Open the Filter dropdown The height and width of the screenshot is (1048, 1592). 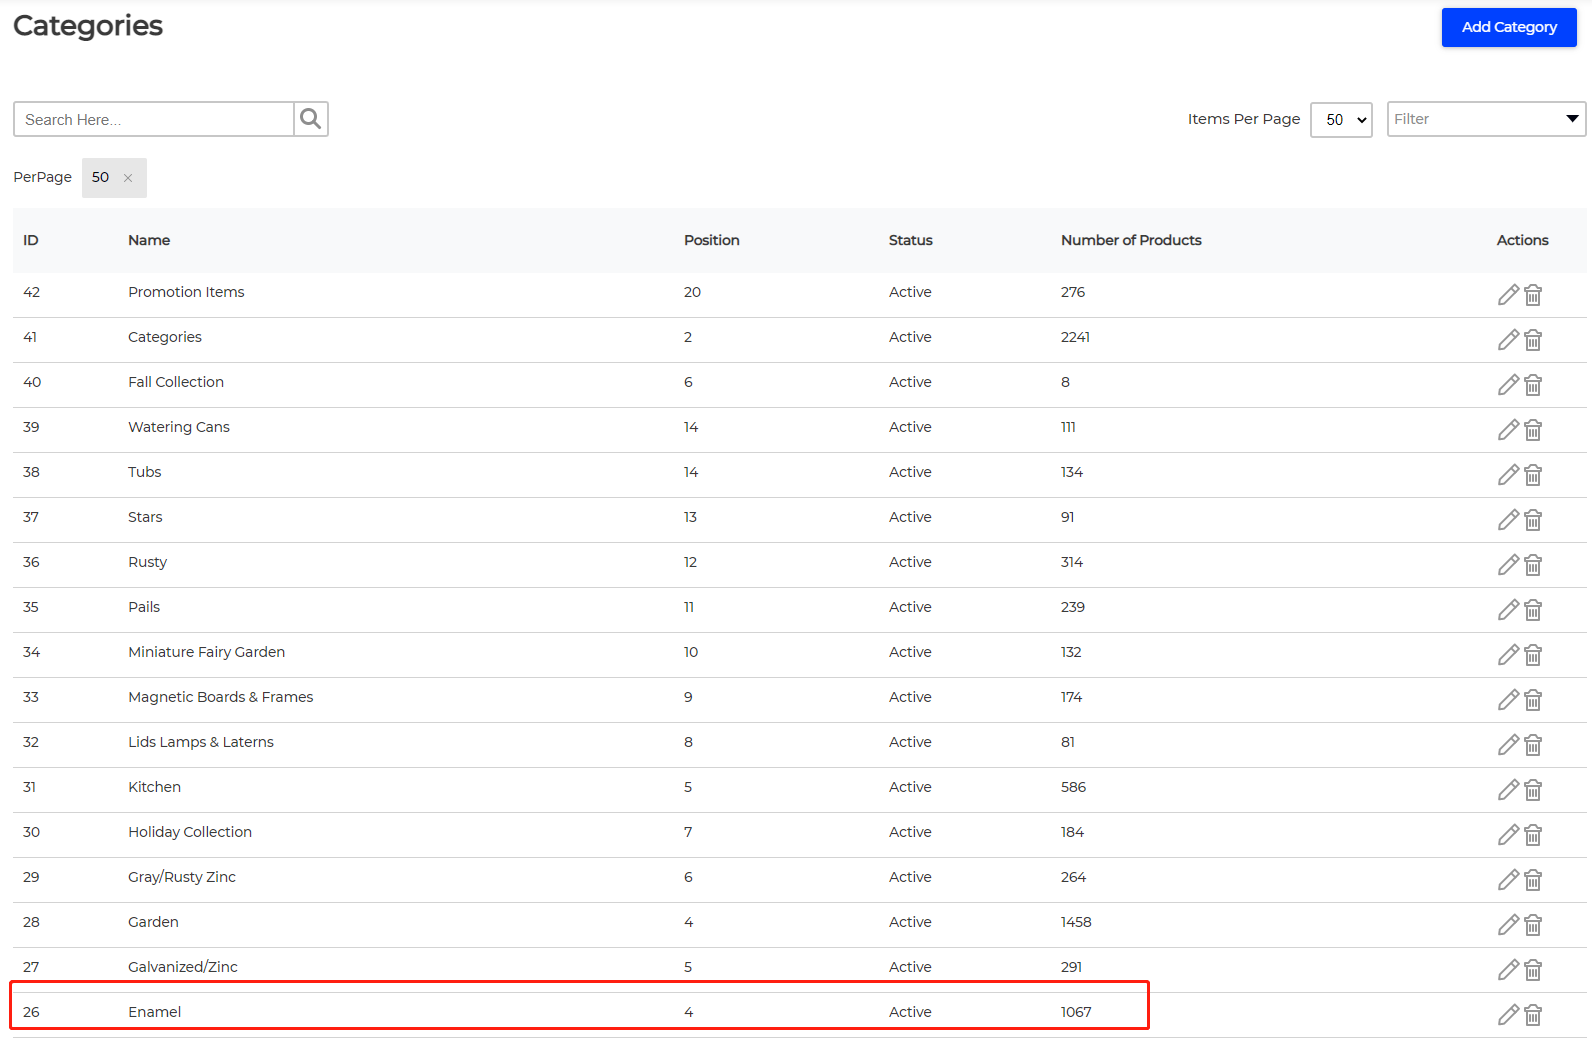coord(1486,119)
